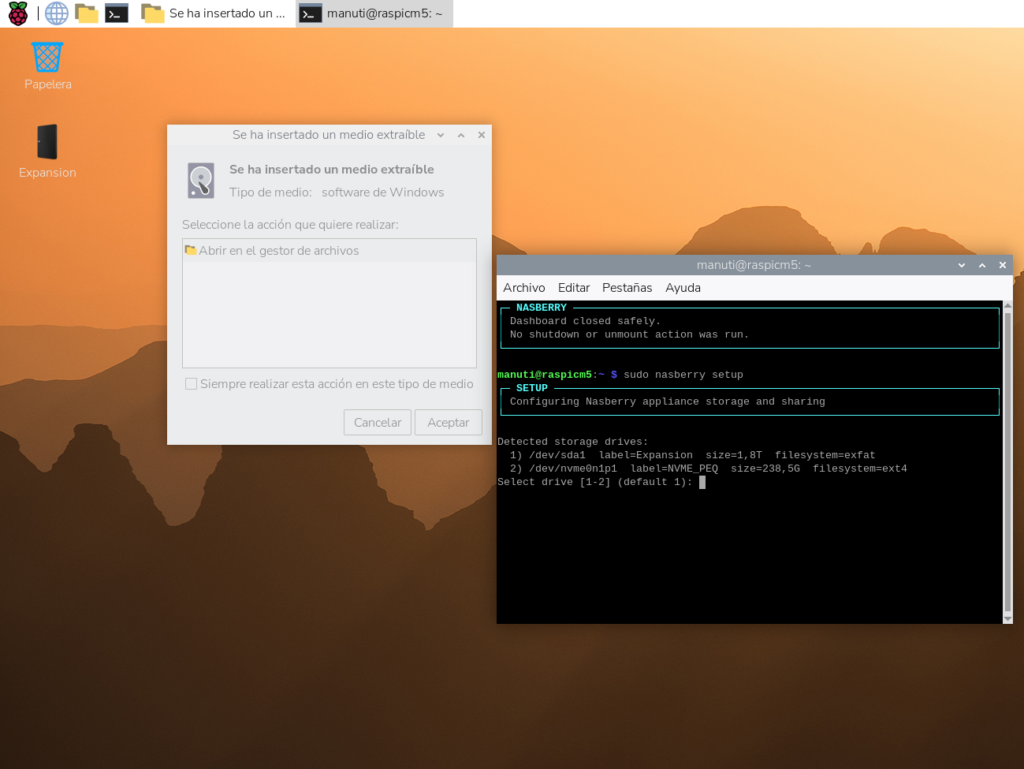Click the NASBERRY header label in terminal
1024x769 pixels.
[x=541, y=307]
